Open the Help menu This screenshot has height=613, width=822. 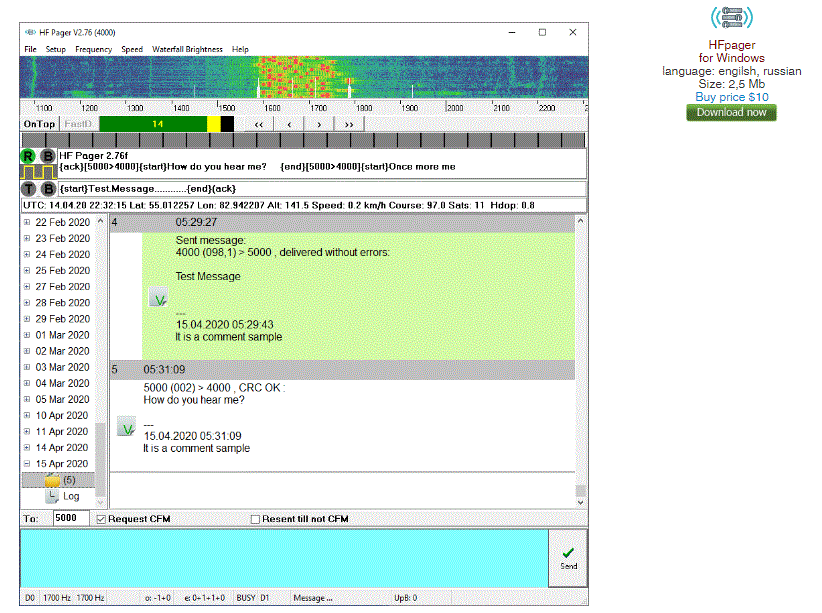click(240, 49)
